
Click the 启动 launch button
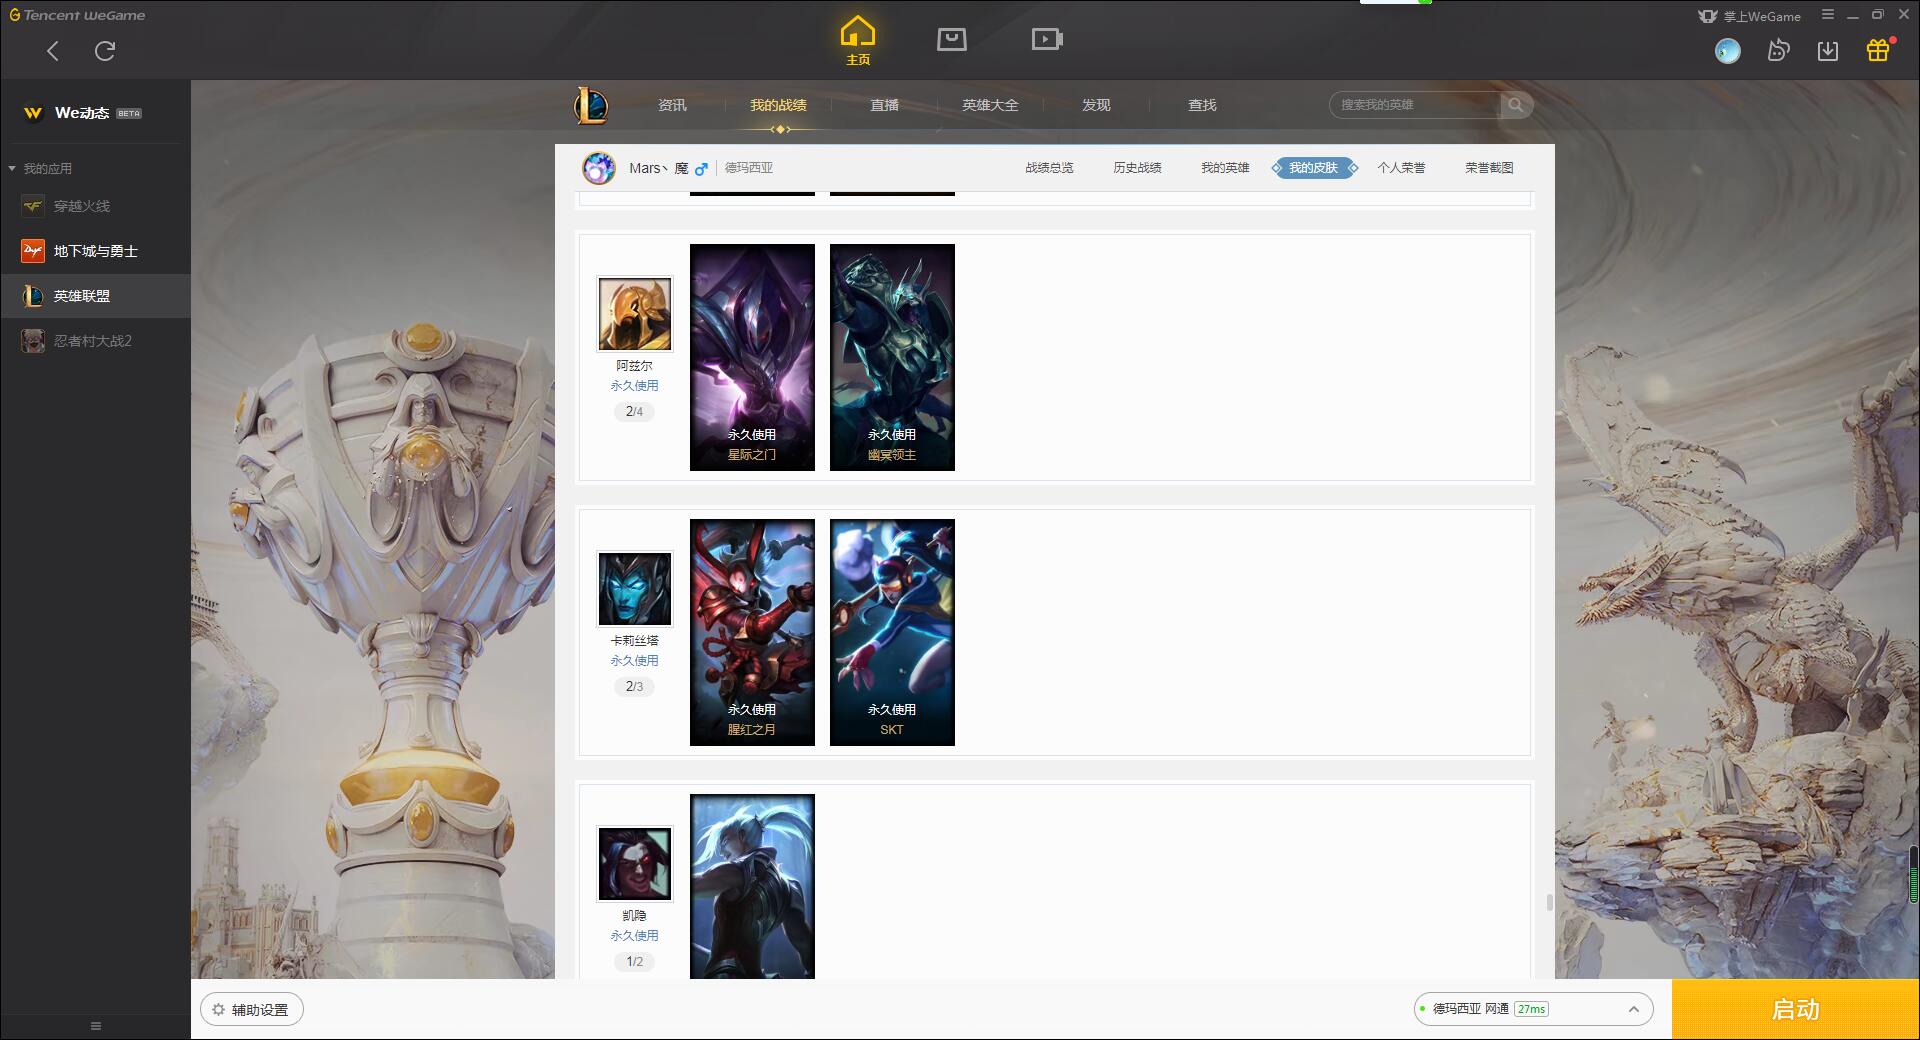pos(1796,1010)
